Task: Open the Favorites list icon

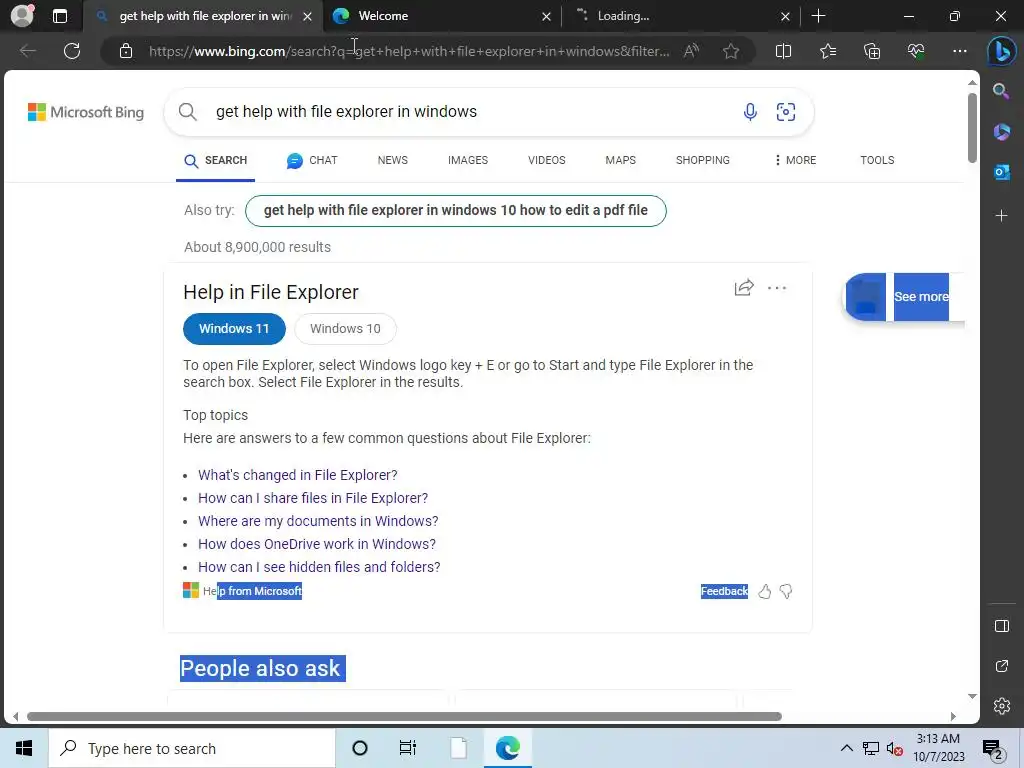Action: 827,51
